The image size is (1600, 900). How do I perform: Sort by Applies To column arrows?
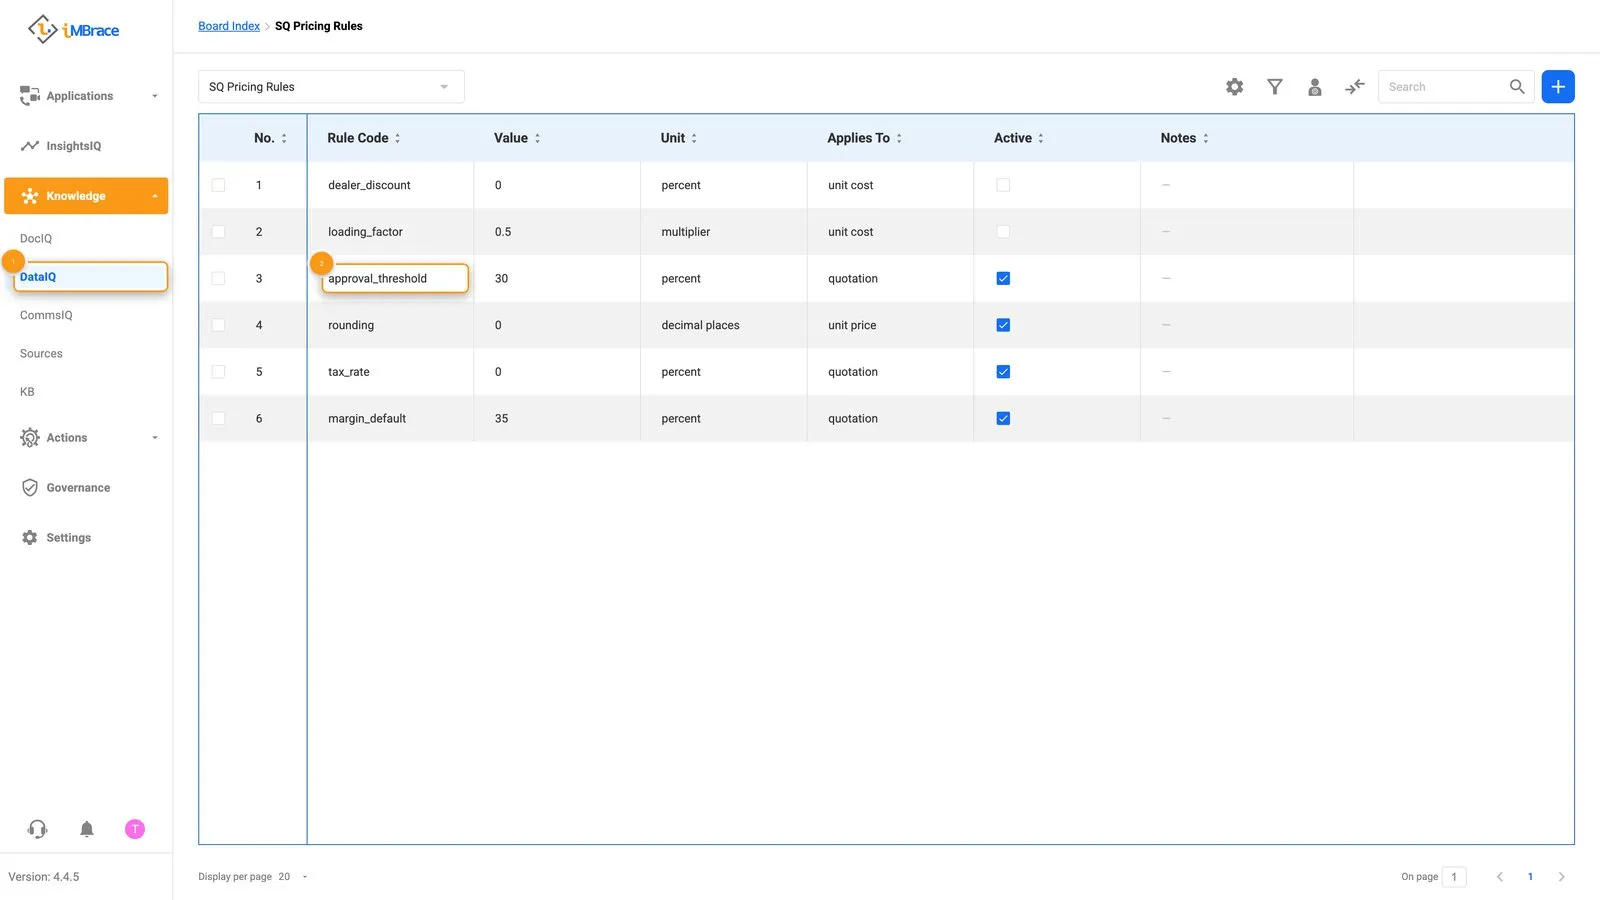(x=899, y=138)
